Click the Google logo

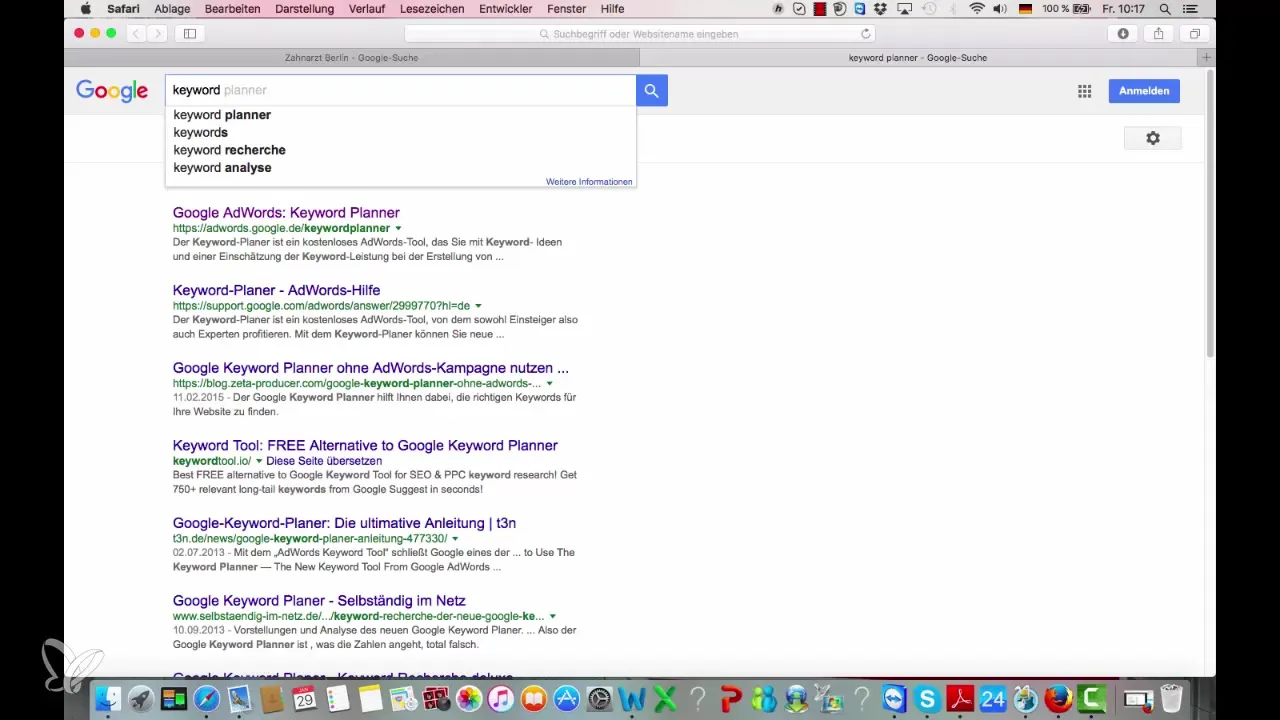(112, 91)
